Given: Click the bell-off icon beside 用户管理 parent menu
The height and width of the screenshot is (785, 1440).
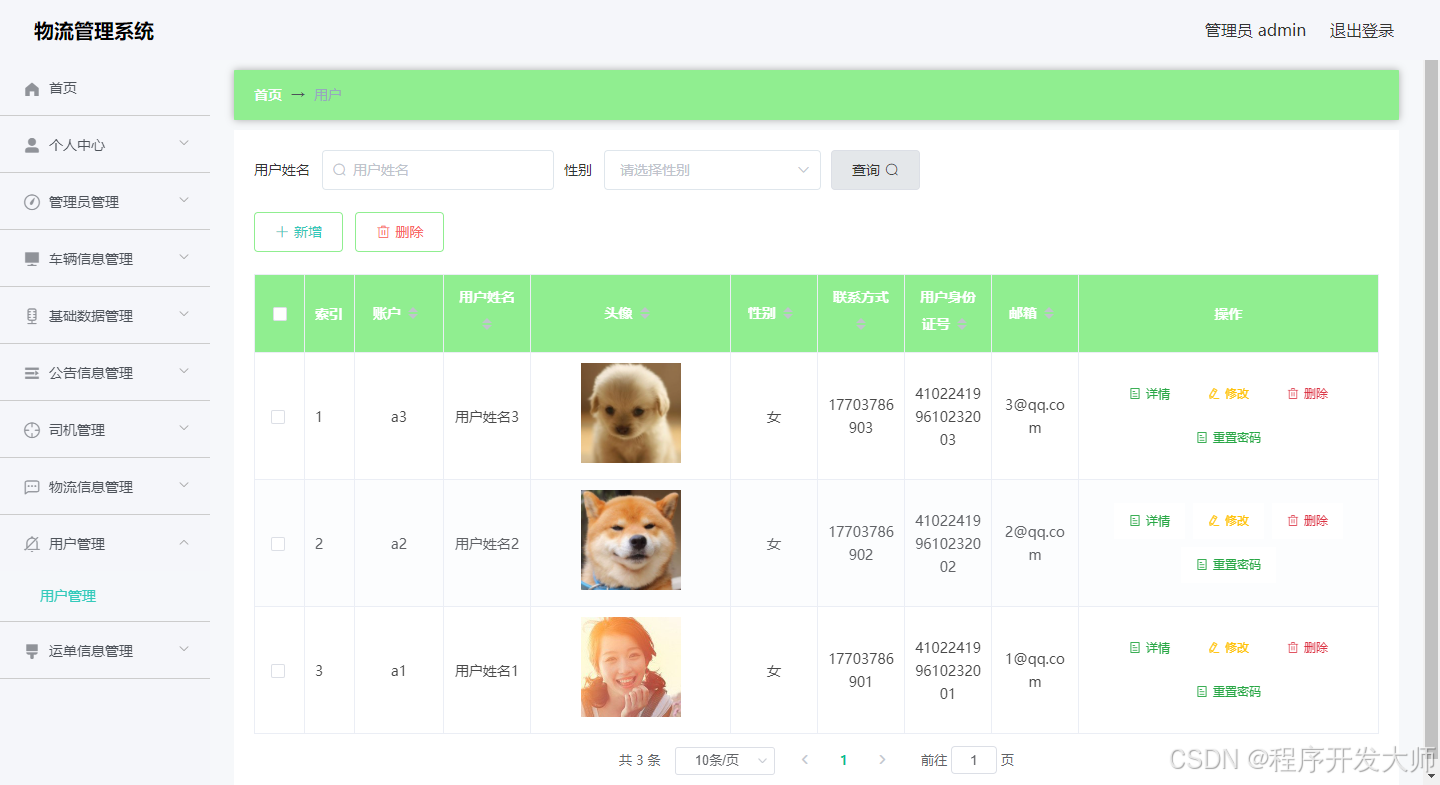Looking at the screenshot, I should pyautogui.click(x=32, y=544).
